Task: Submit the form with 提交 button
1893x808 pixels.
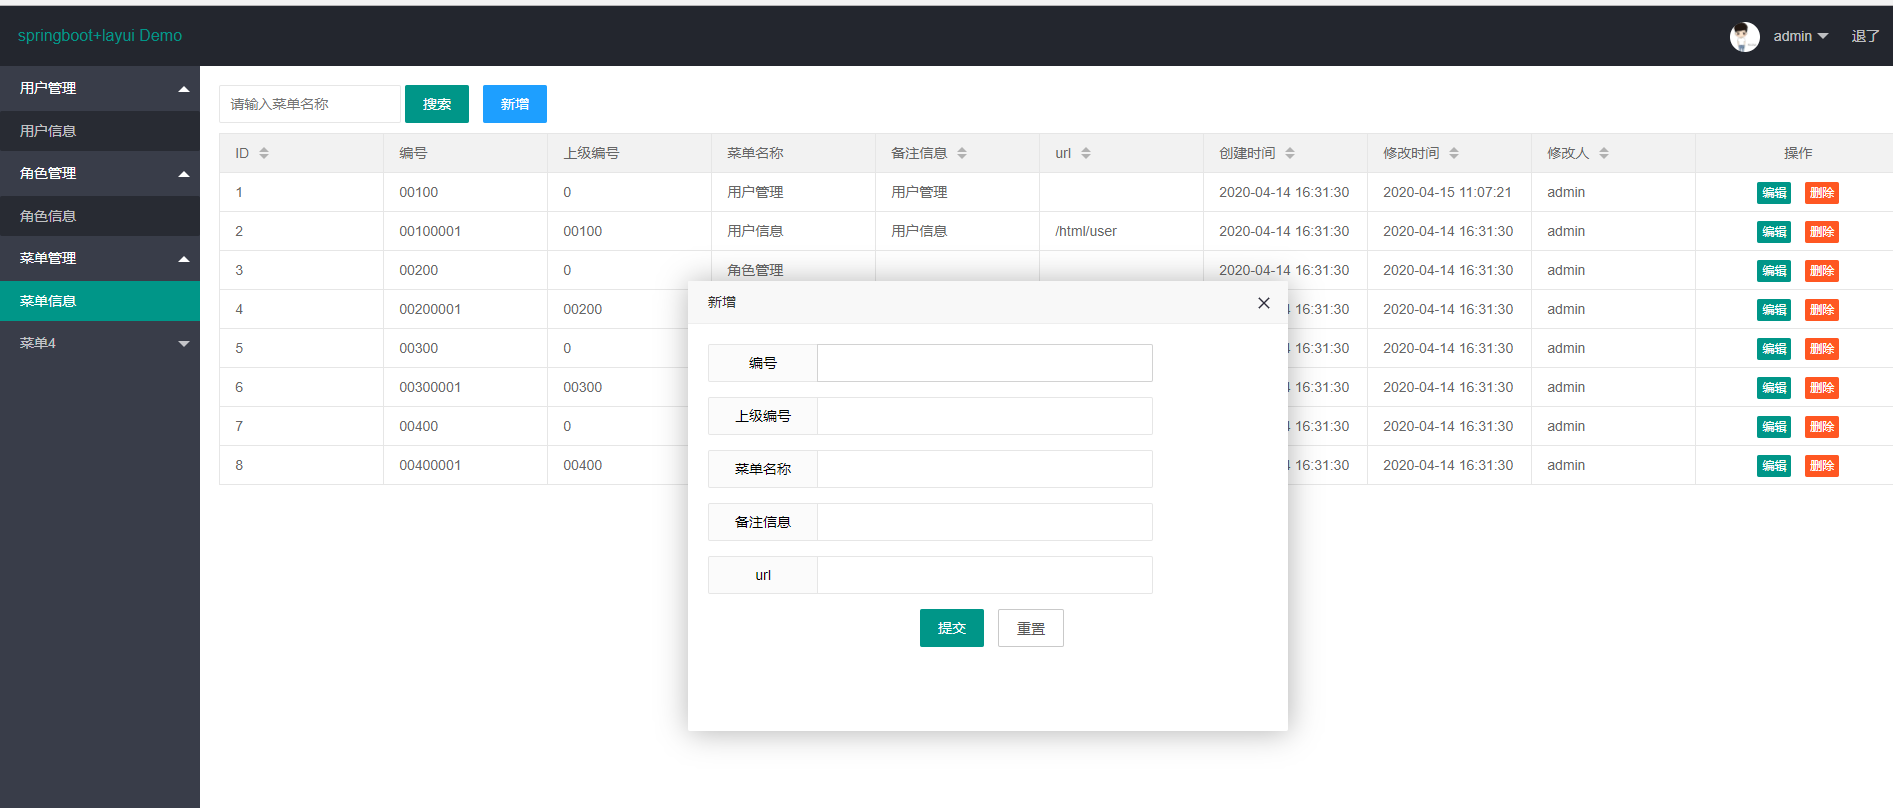Action: (x=951, y=628)
